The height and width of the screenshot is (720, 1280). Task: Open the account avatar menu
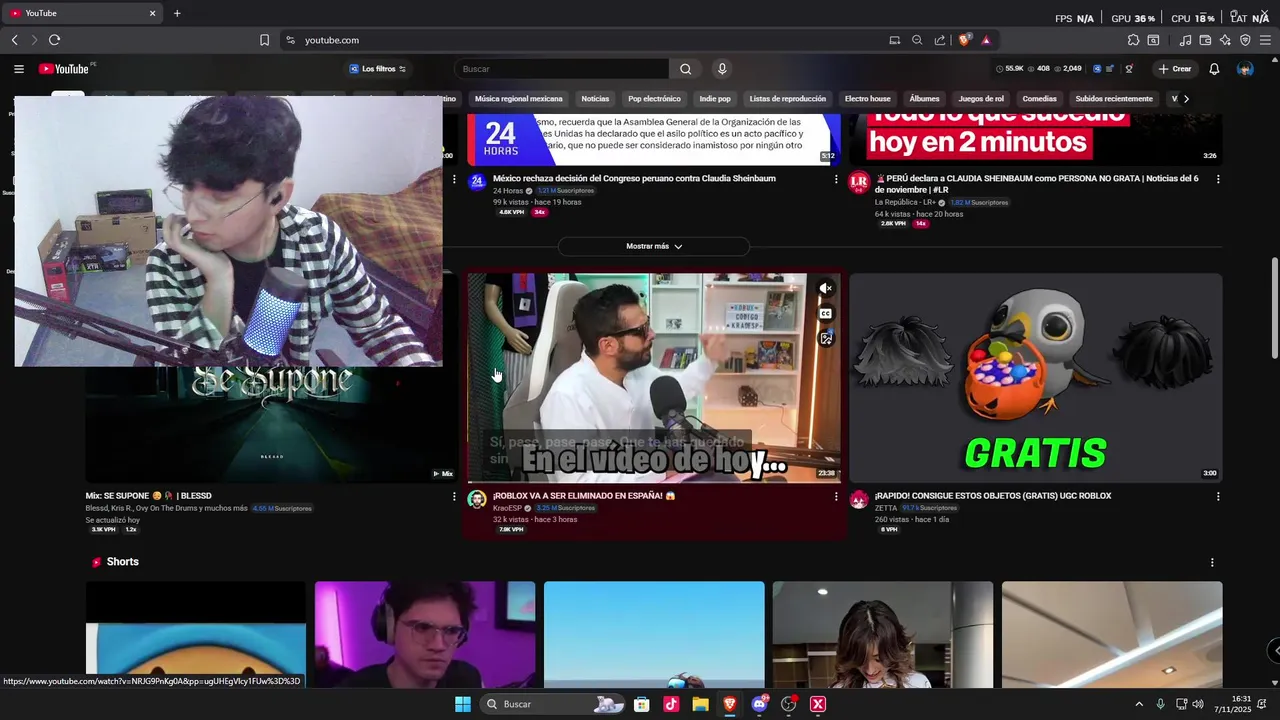coord(1245,69)
